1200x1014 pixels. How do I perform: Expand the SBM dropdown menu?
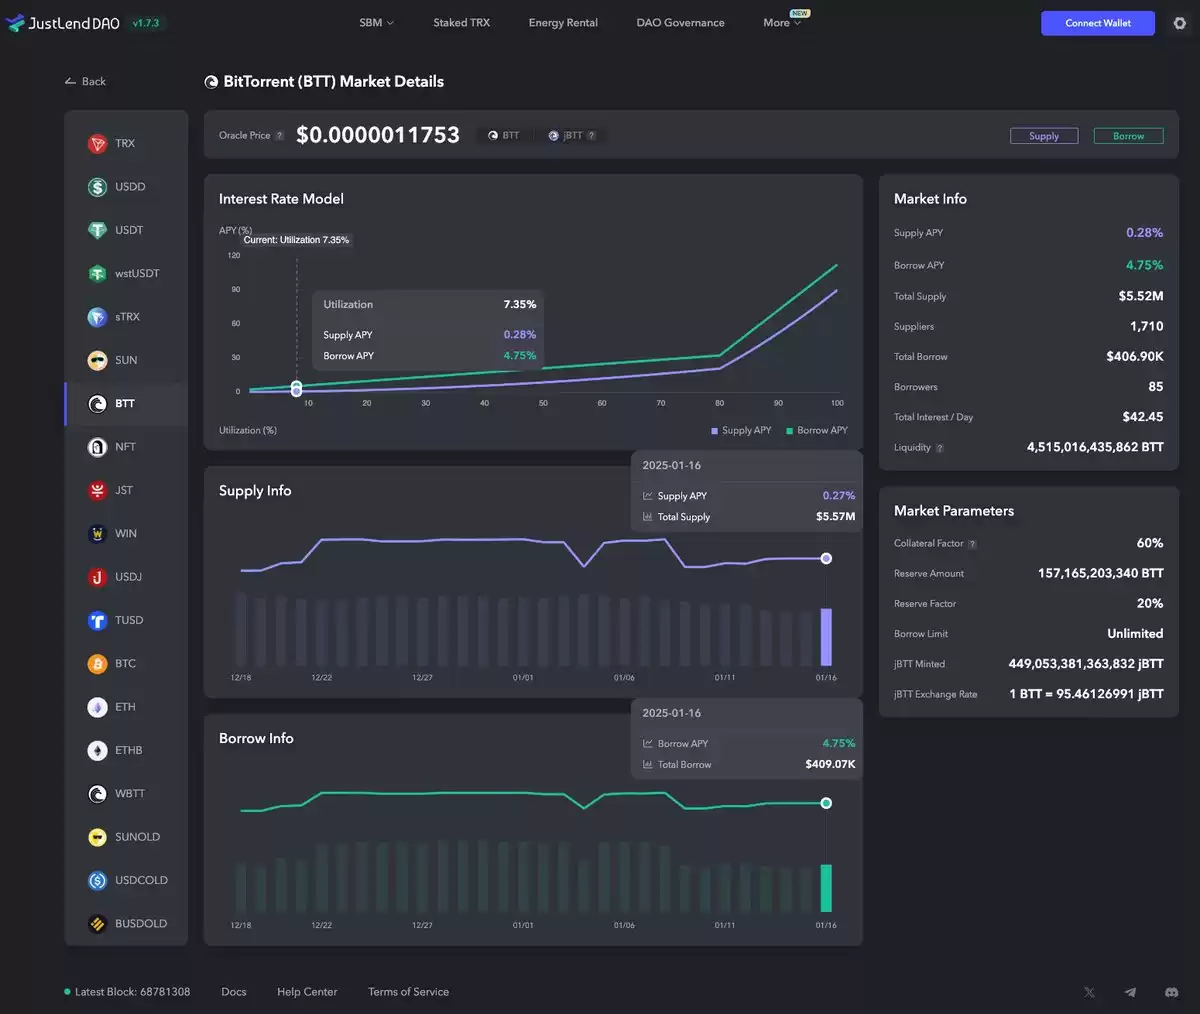pos(377,23)
